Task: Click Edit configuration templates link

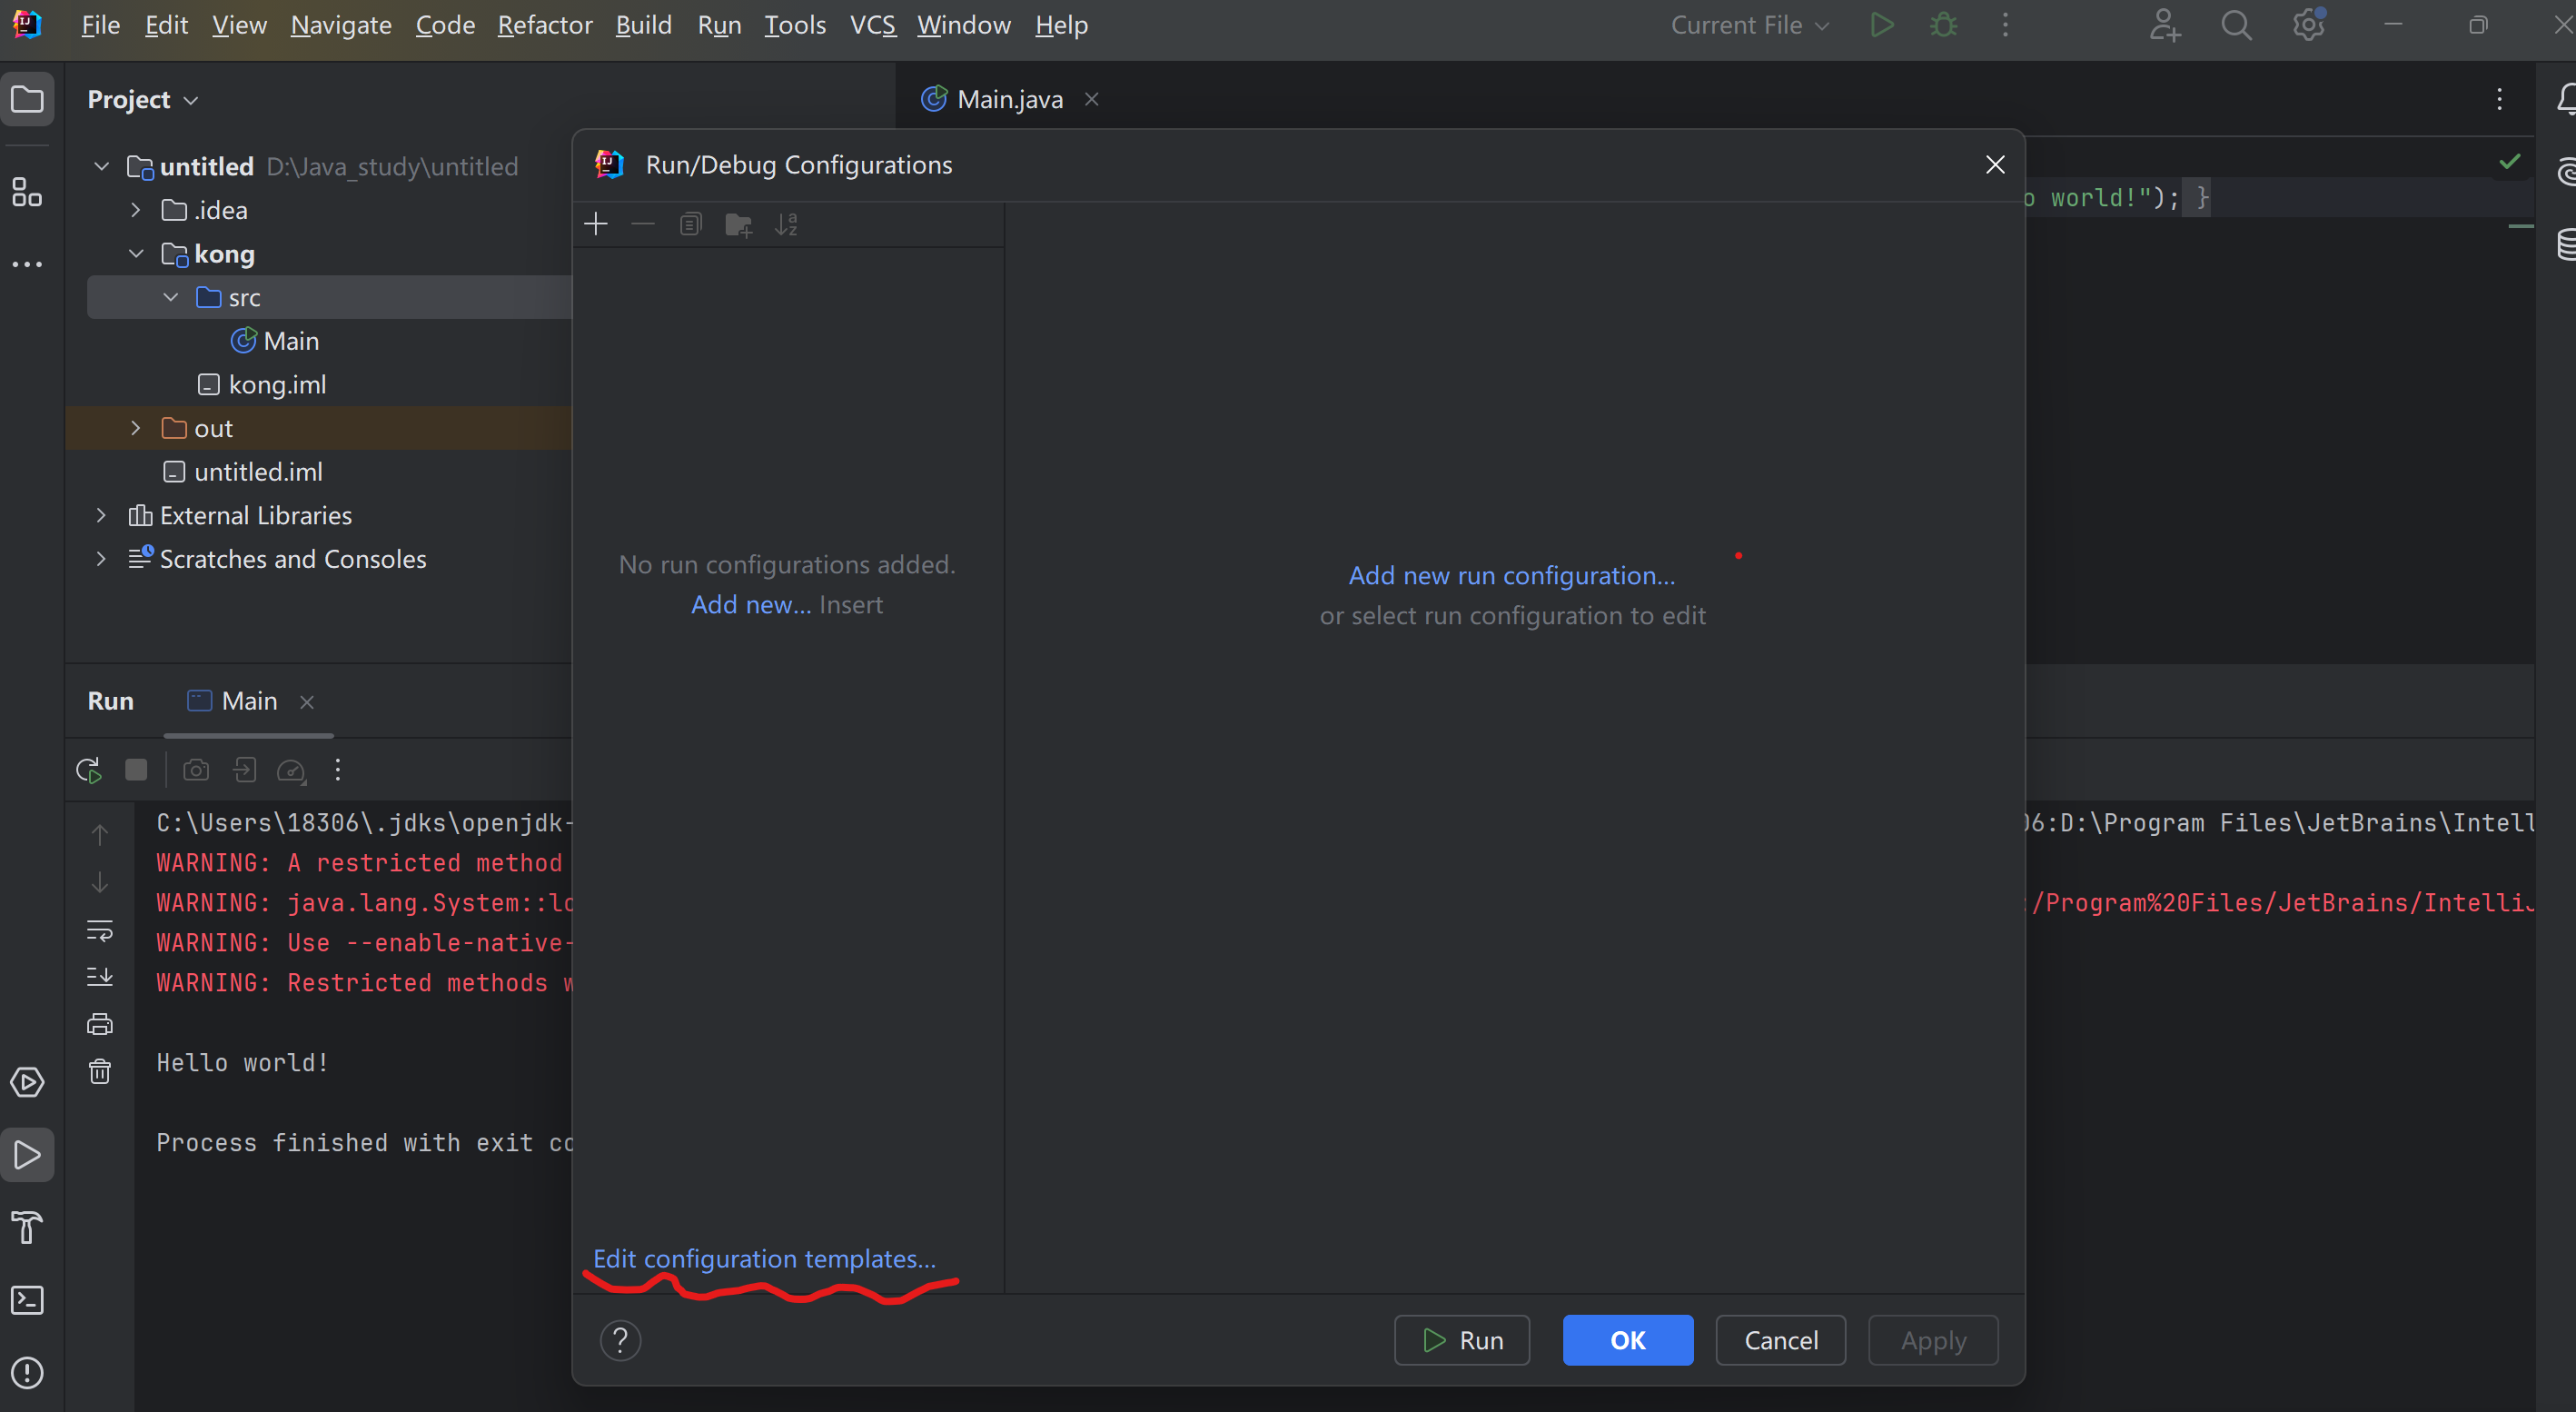Action: coord(764,1258)
